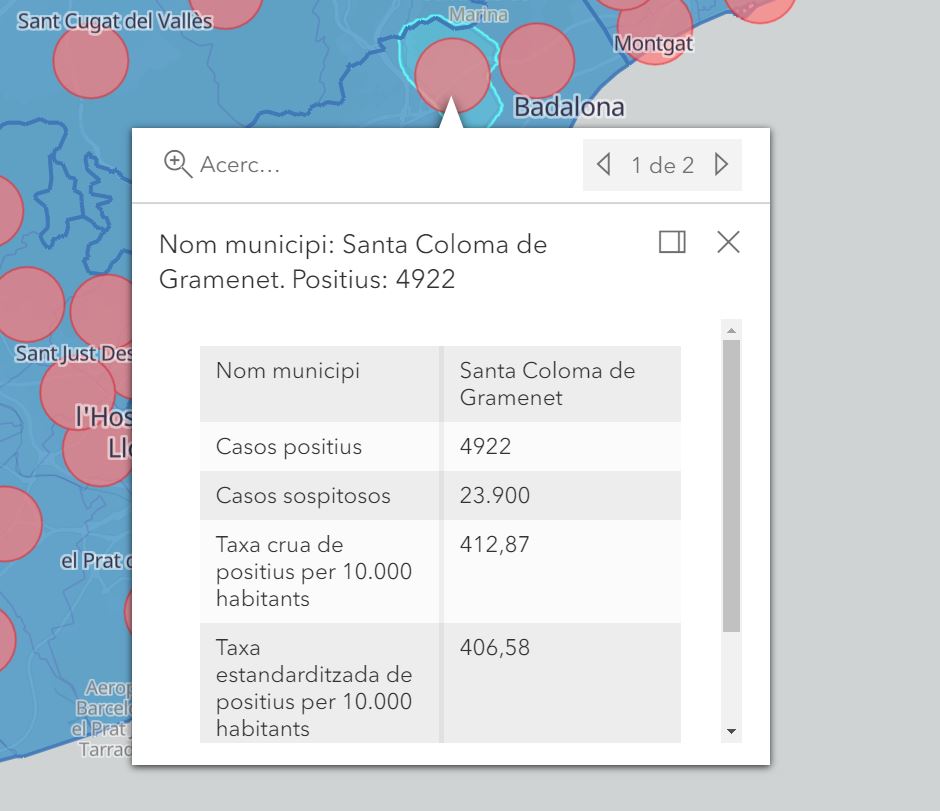This screenshot has height=811, width=940.
Task: Go to previous feature with left arrow
Action: (x=603, y=165)
